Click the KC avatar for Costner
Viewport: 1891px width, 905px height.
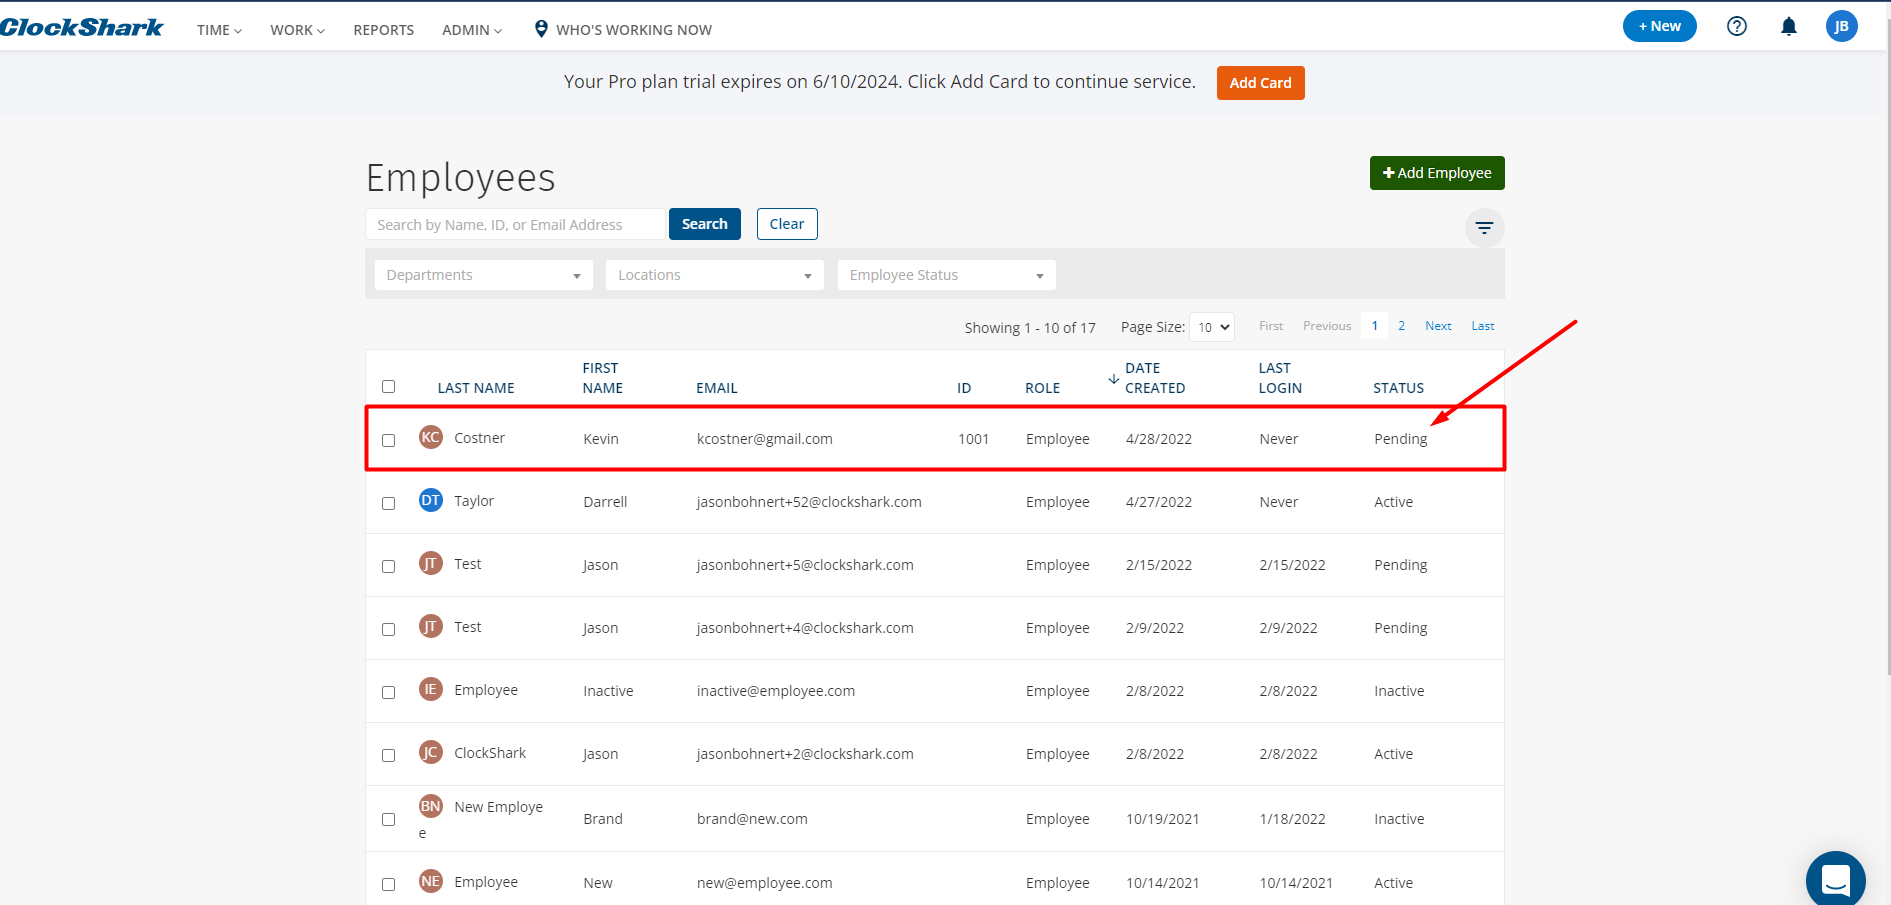(431, 437)
